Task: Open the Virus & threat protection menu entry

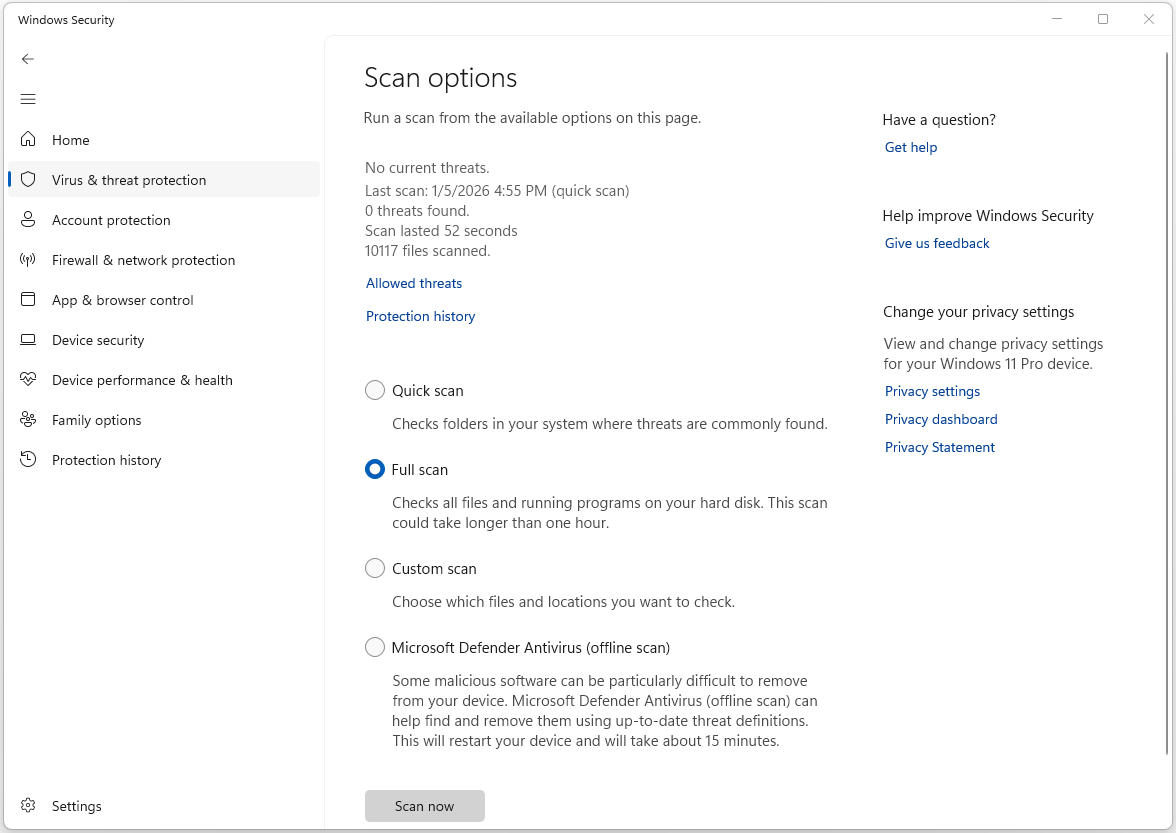Action: (x=128, y=179)
